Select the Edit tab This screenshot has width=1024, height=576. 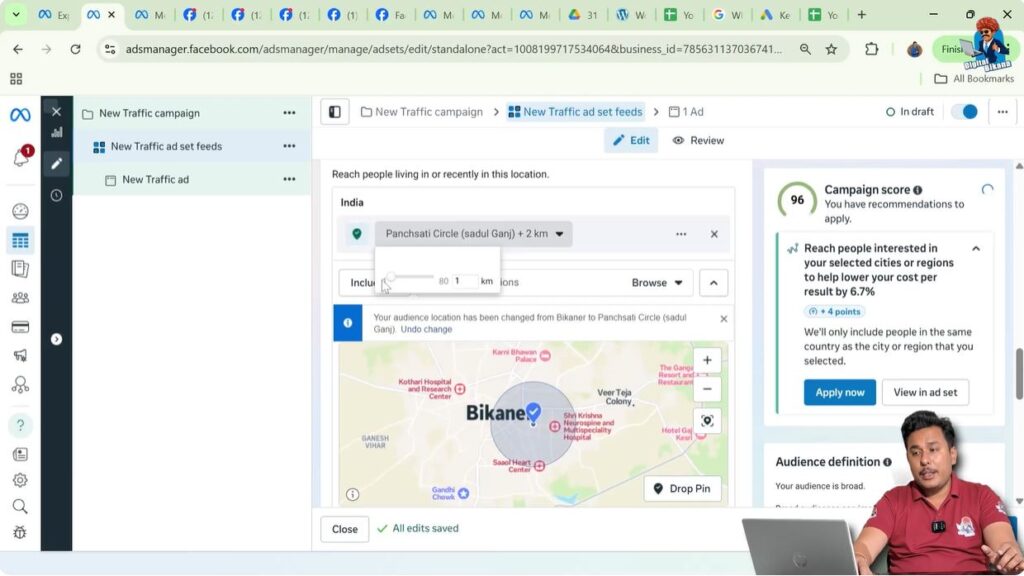[x=631, y=140]
